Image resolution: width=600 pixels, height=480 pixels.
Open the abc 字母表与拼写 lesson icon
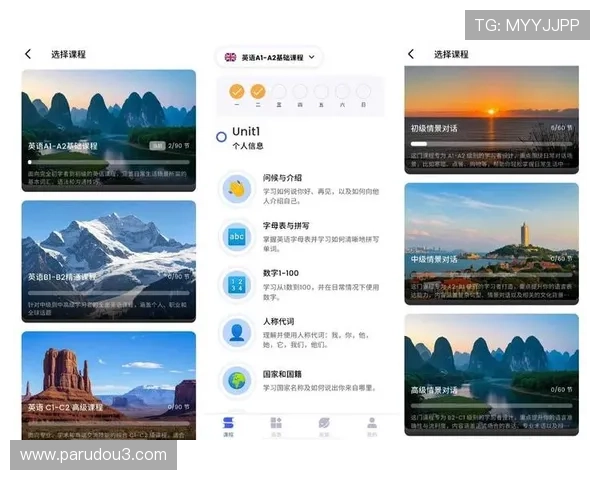(237, 237)
